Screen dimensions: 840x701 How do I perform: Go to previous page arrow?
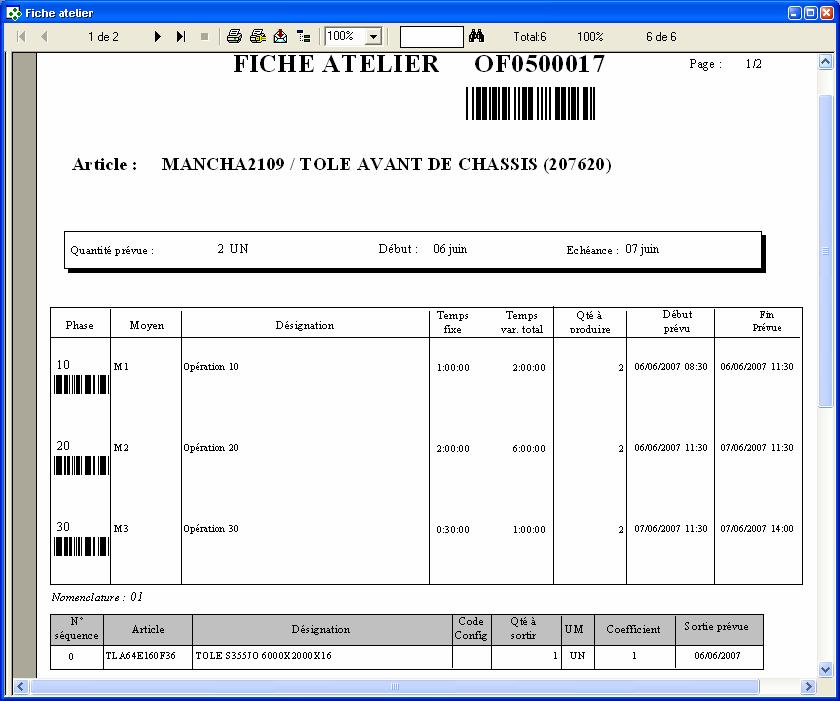(44, 36)
